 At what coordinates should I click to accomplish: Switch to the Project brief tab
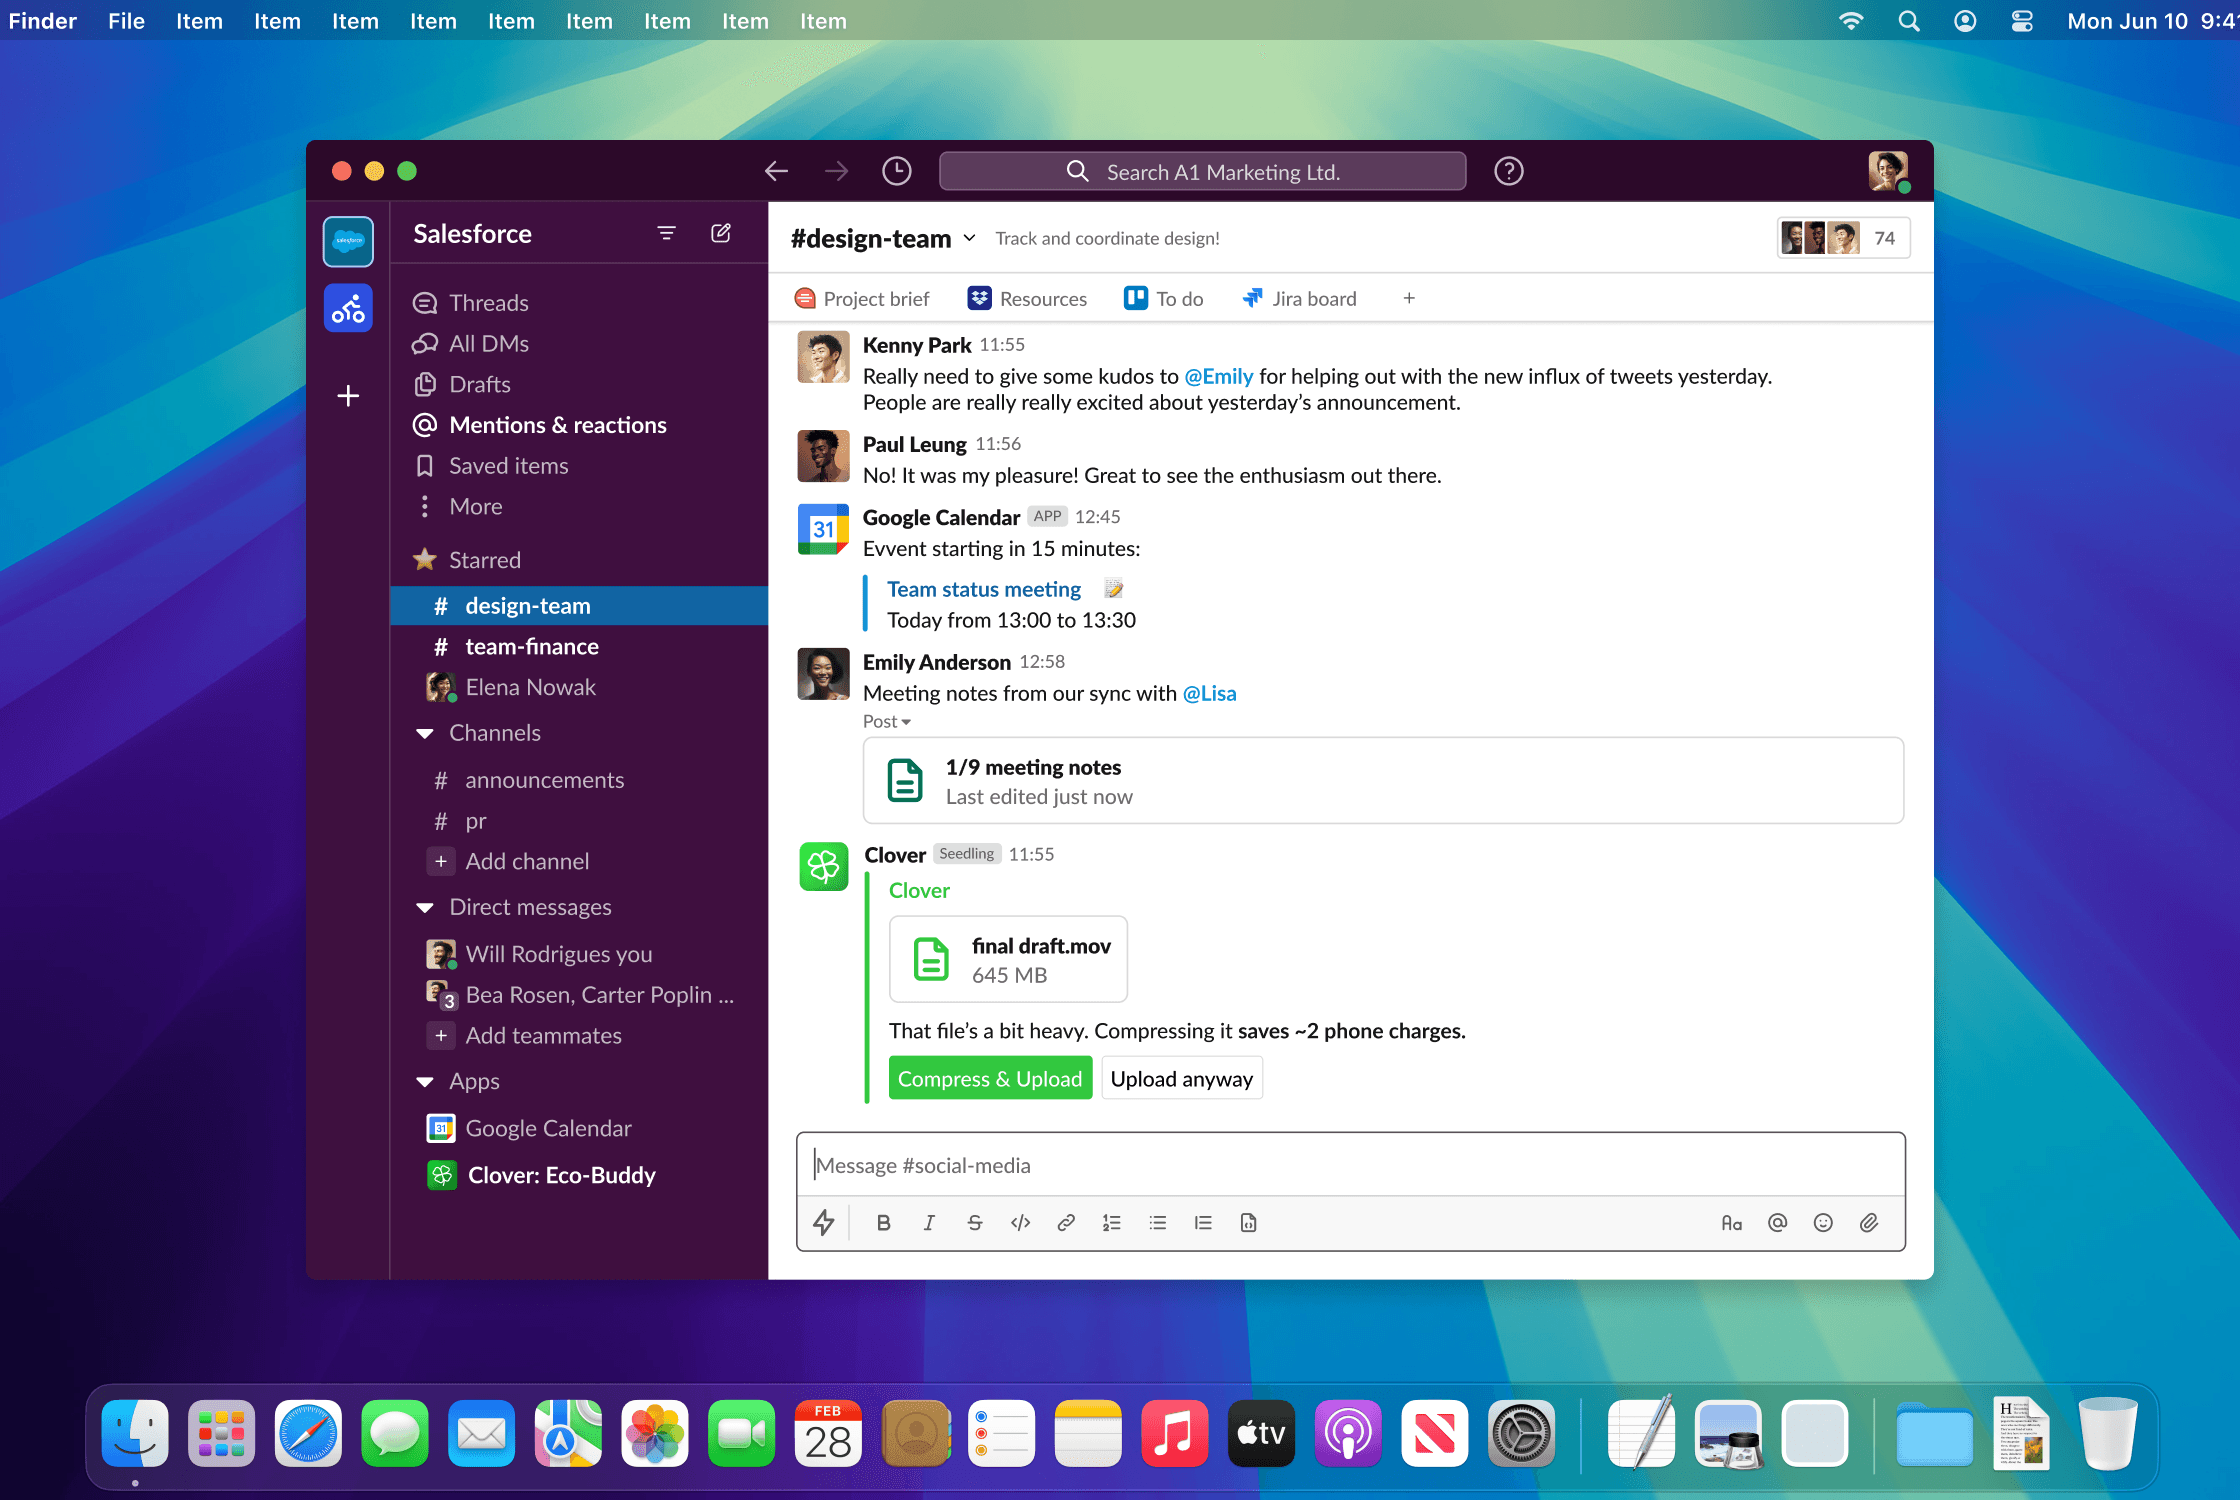(861, 298)
